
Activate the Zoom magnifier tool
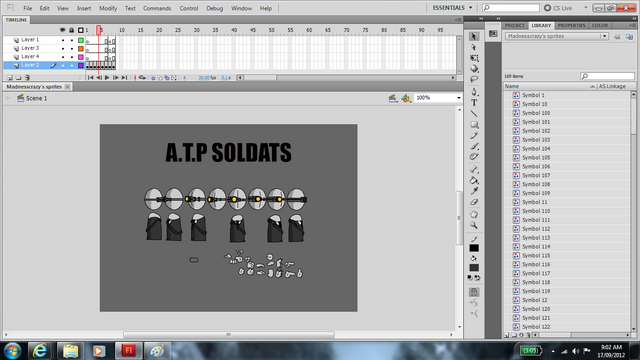474,225
